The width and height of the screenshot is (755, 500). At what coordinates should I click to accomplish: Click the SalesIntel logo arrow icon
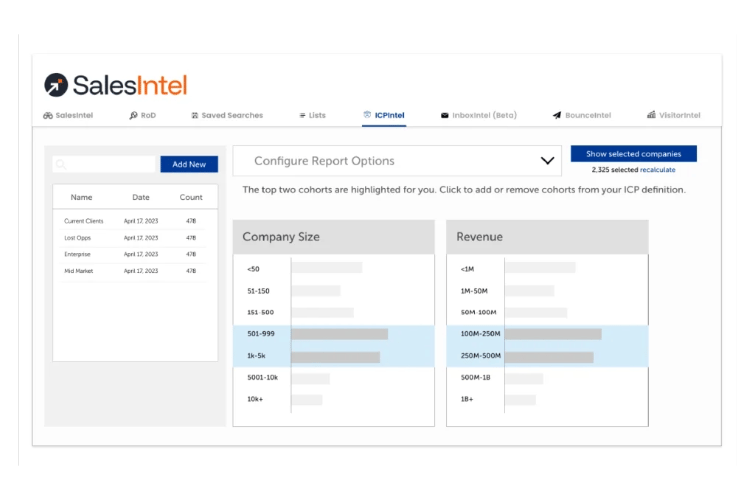coord(56,85)
